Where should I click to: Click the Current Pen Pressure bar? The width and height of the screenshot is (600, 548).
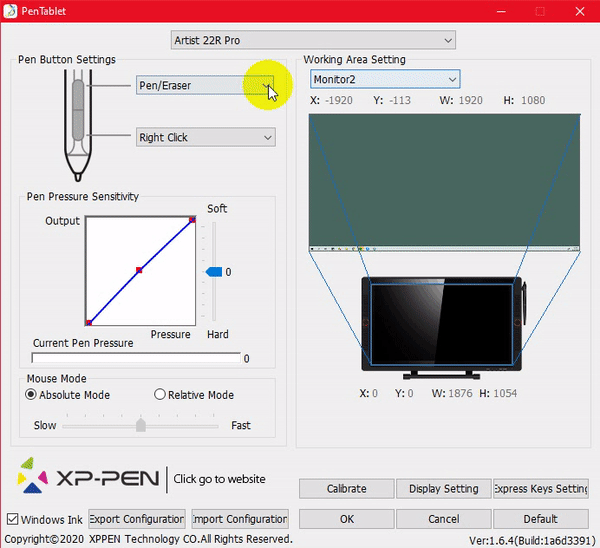pyautogui.click(x=136, y=358)
